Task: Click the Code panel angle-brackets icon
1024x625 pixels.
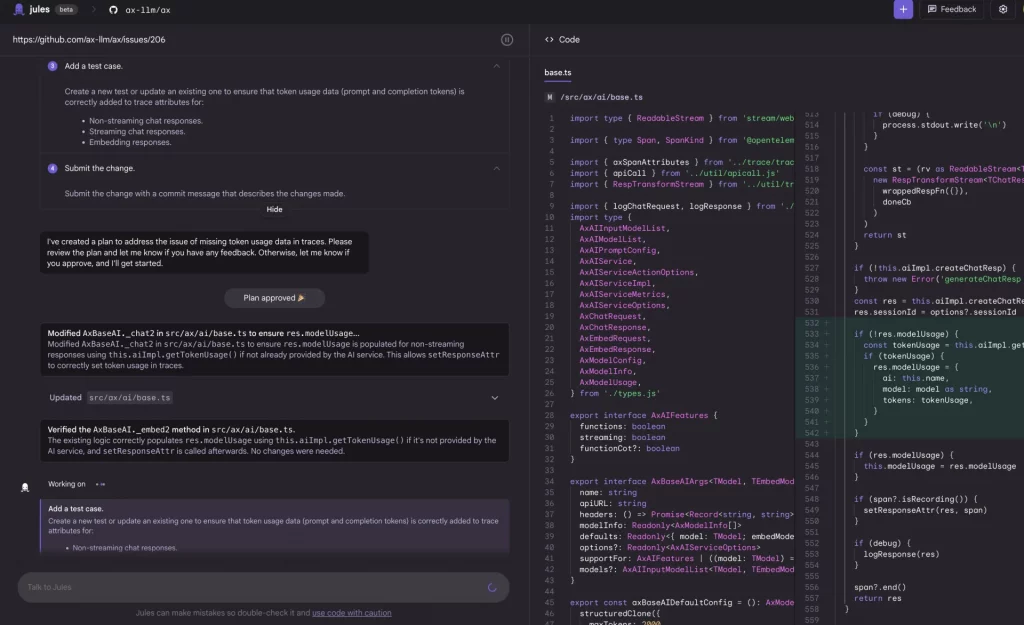Action: [x=549, y=40]
